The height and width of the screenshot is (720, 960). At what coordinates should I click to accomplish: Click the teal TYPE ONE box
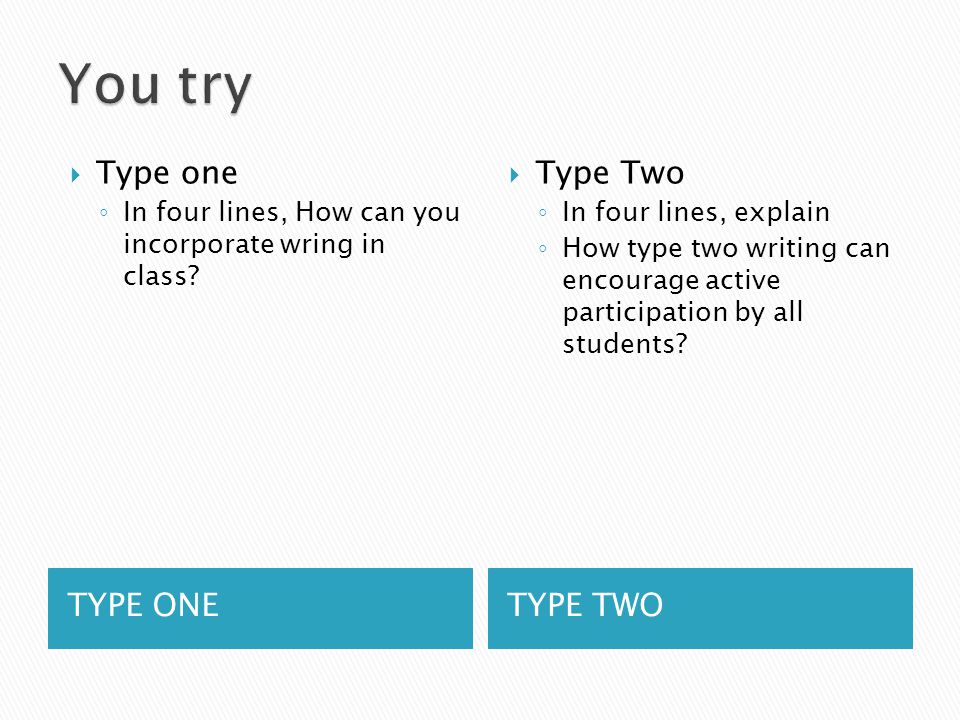[x=260, y=608]
